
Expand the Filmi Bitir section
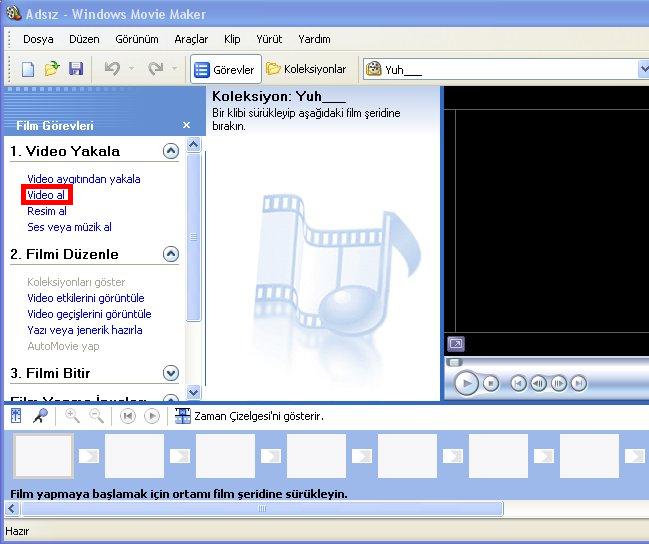click(x=170, y=373)
